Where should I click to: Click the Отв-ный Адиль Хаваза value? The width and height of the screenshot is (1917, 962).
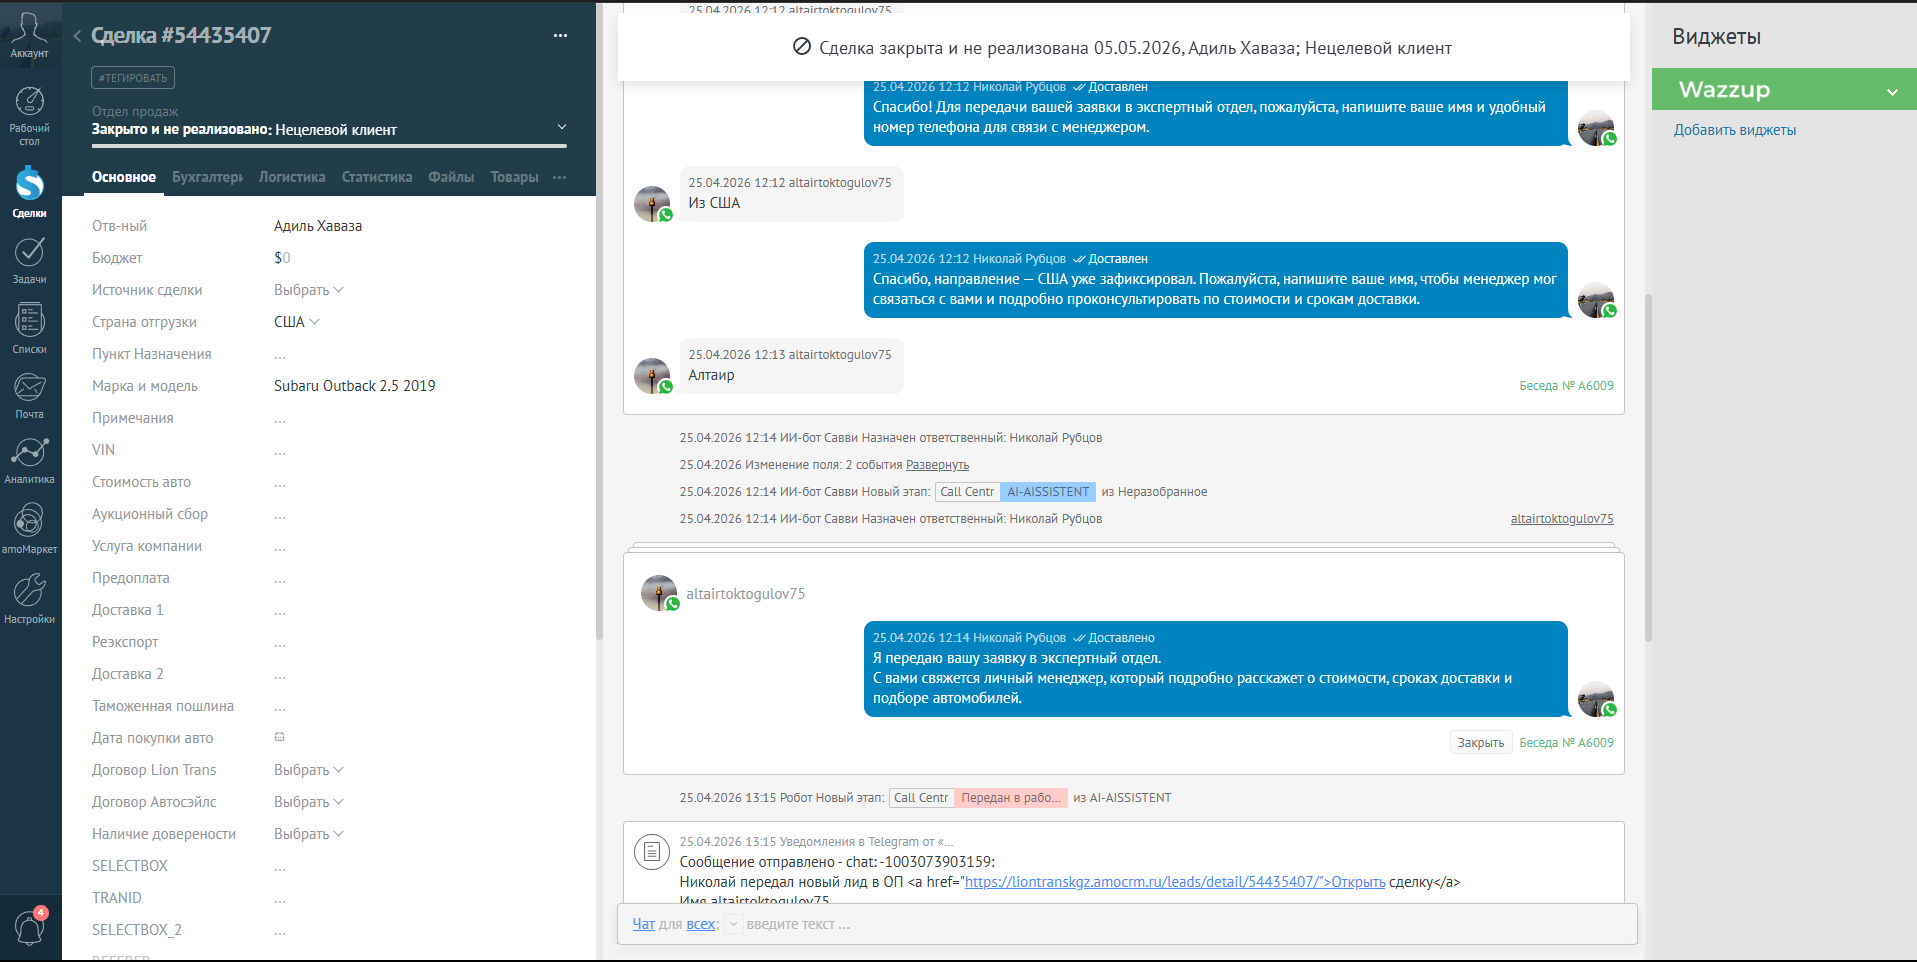point(318,226)
